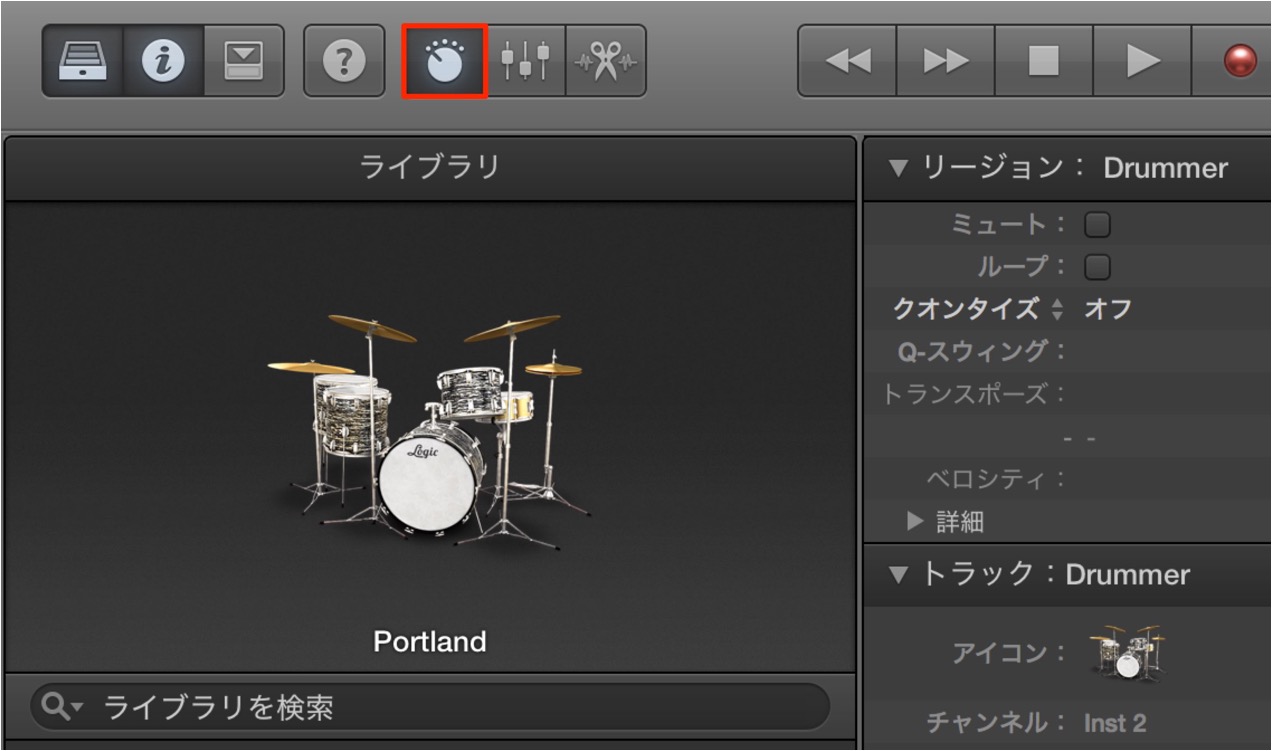Viewport: 1272px width, 751px height.
Task: Open Smart Controls knob button
Action: point(445,61)
